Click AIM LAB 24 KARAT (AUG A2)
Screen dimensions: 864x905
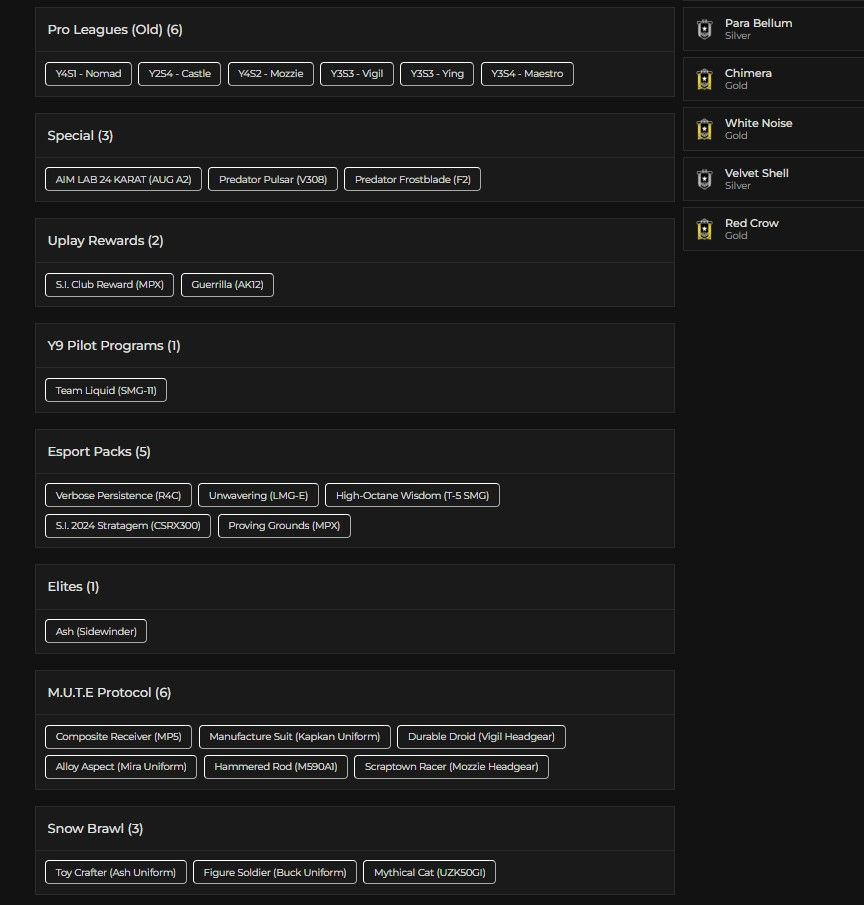click(x=124, y=179)
